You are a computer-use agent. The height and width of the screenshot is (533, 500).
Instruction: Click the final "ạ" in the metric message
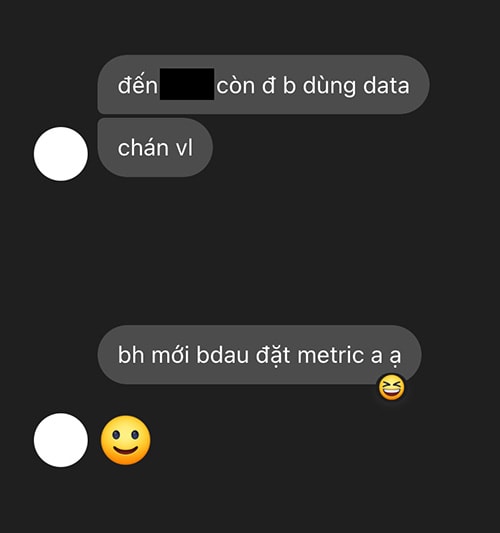click(395, 358)
